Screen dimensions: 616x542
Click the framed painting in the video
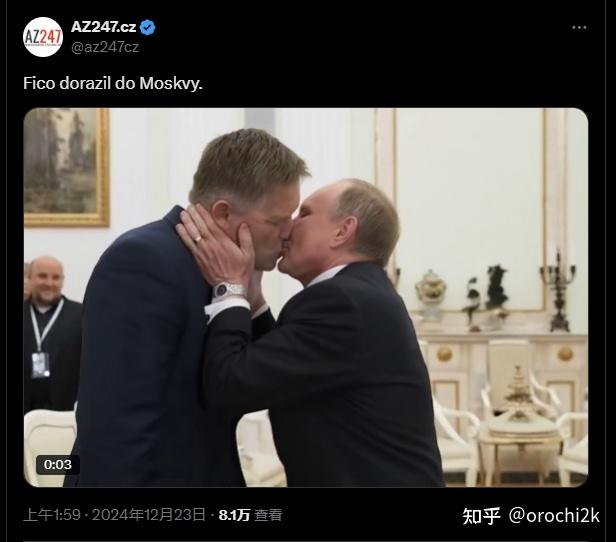pyautogui.click(x=66, y=167)
